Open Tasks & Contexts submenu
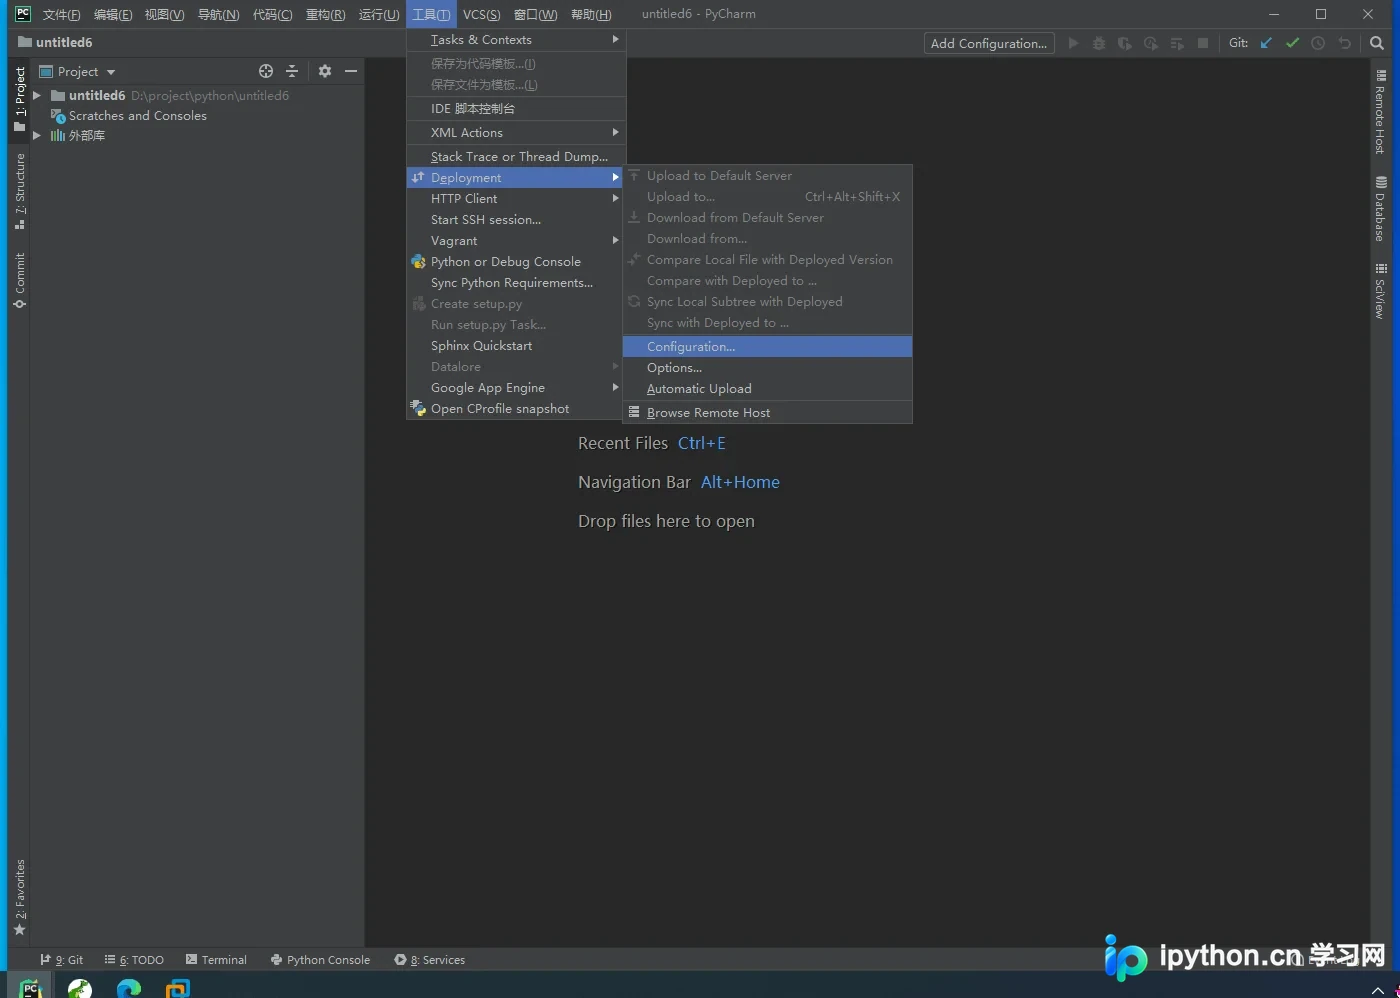1400x998 pixels. pyautogui.click(x=516, y=39)
